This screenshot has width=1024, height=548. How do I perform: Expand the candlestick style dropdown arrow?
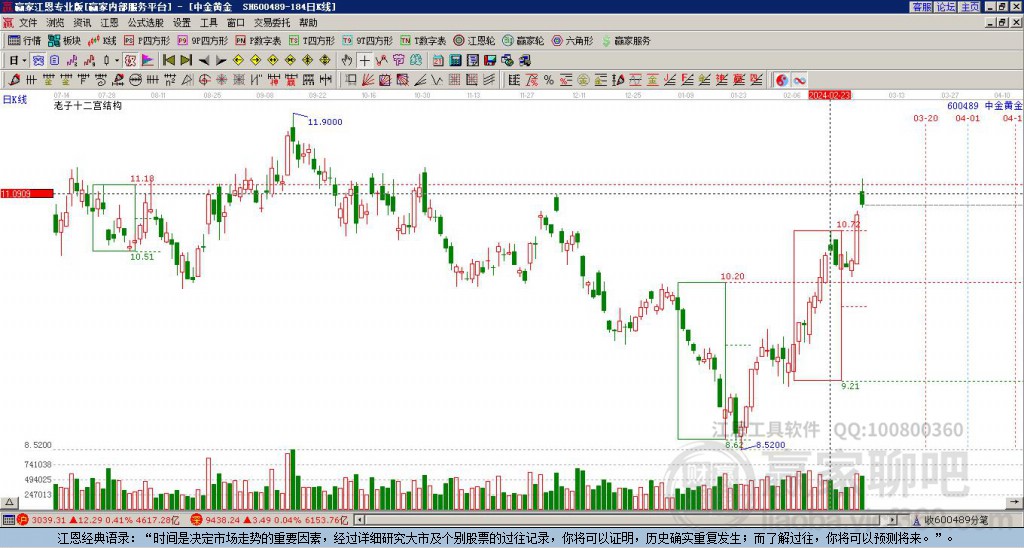117,60
